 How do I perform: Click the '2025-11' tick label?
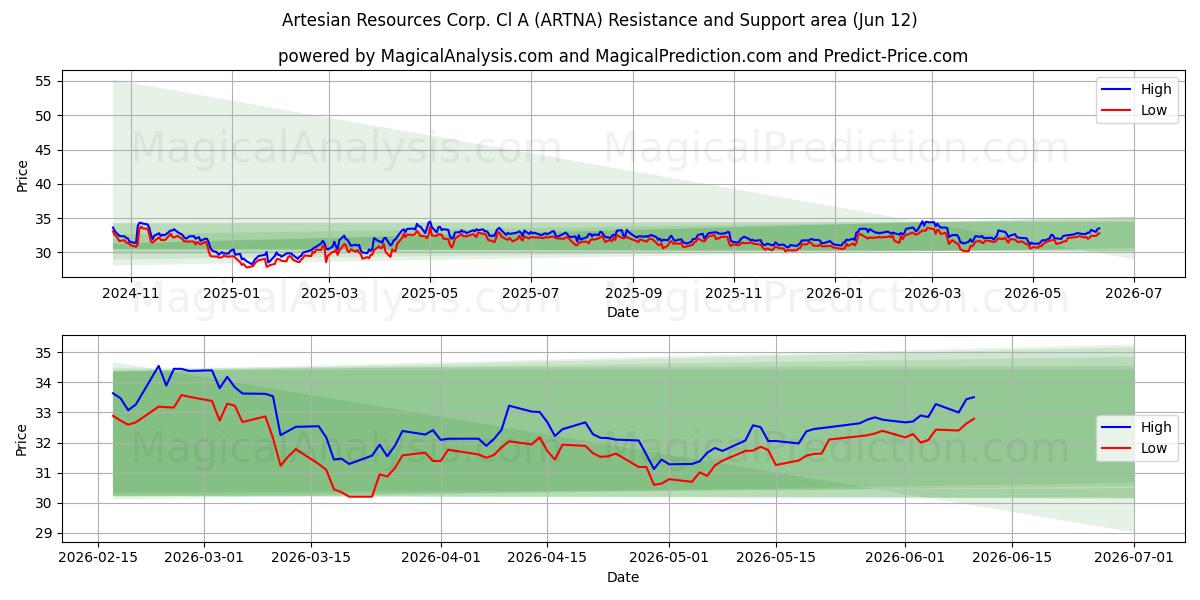(x=733, y=292)
